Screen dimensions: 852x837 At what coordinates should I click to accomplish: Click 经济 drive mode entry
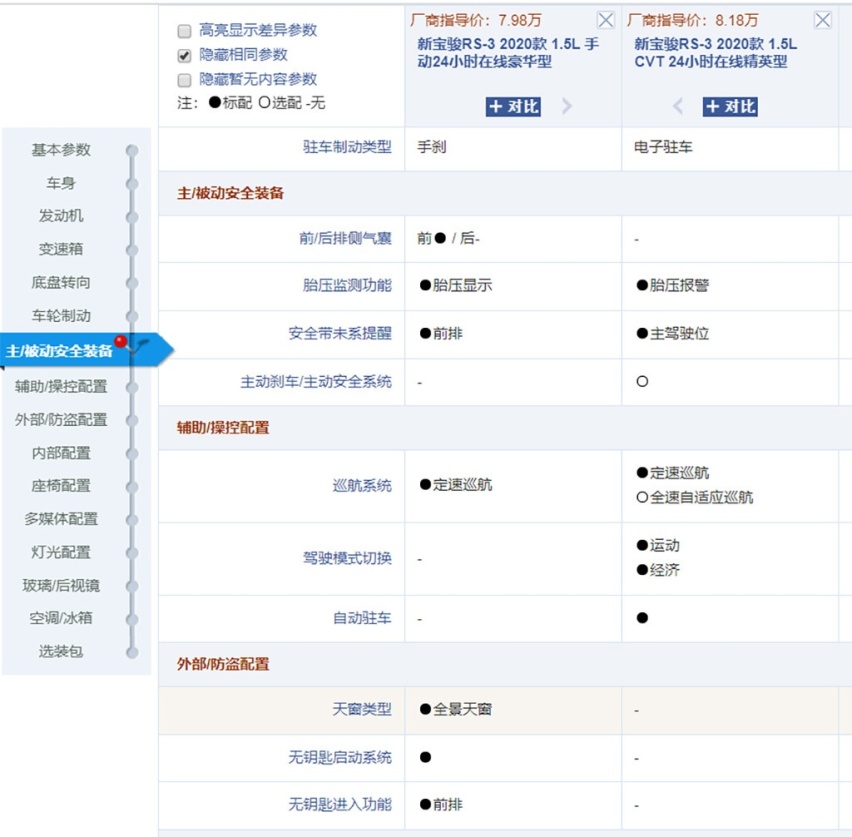pos(658,570)
